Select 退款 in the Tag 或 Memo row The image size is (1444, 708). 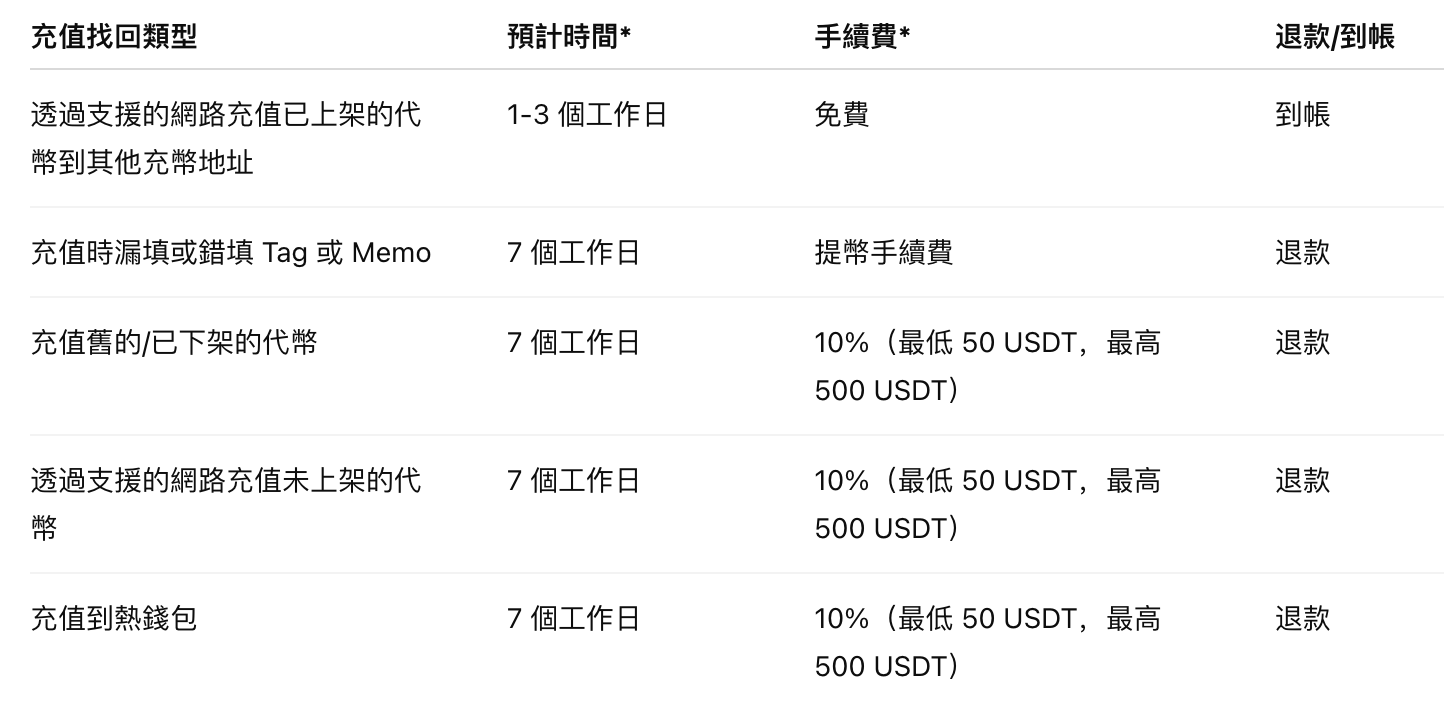click(1302, 253)
